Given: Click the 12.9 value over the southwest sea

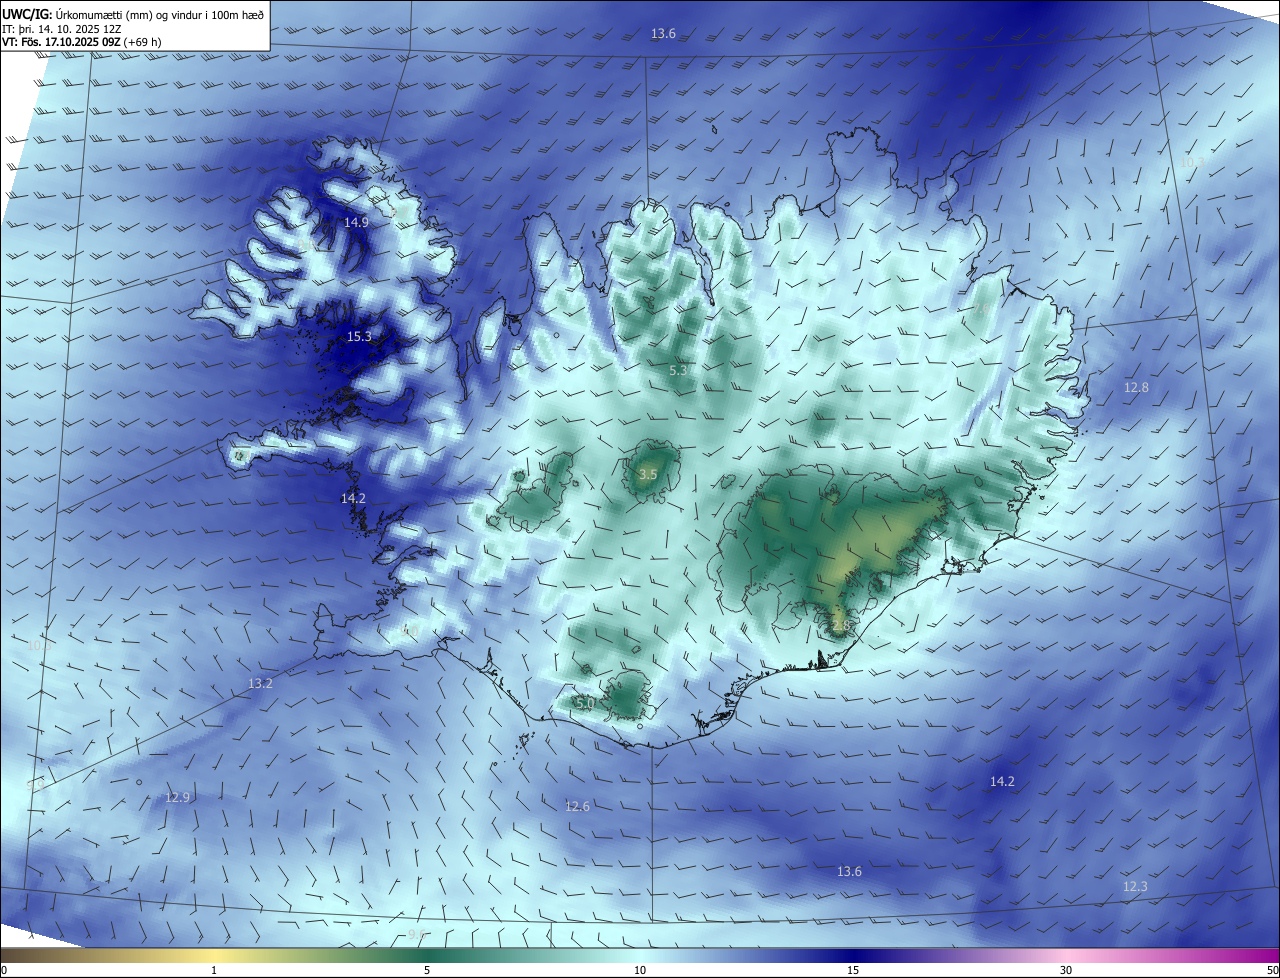Looking at the screenshot, I should [x=177, y=797].
